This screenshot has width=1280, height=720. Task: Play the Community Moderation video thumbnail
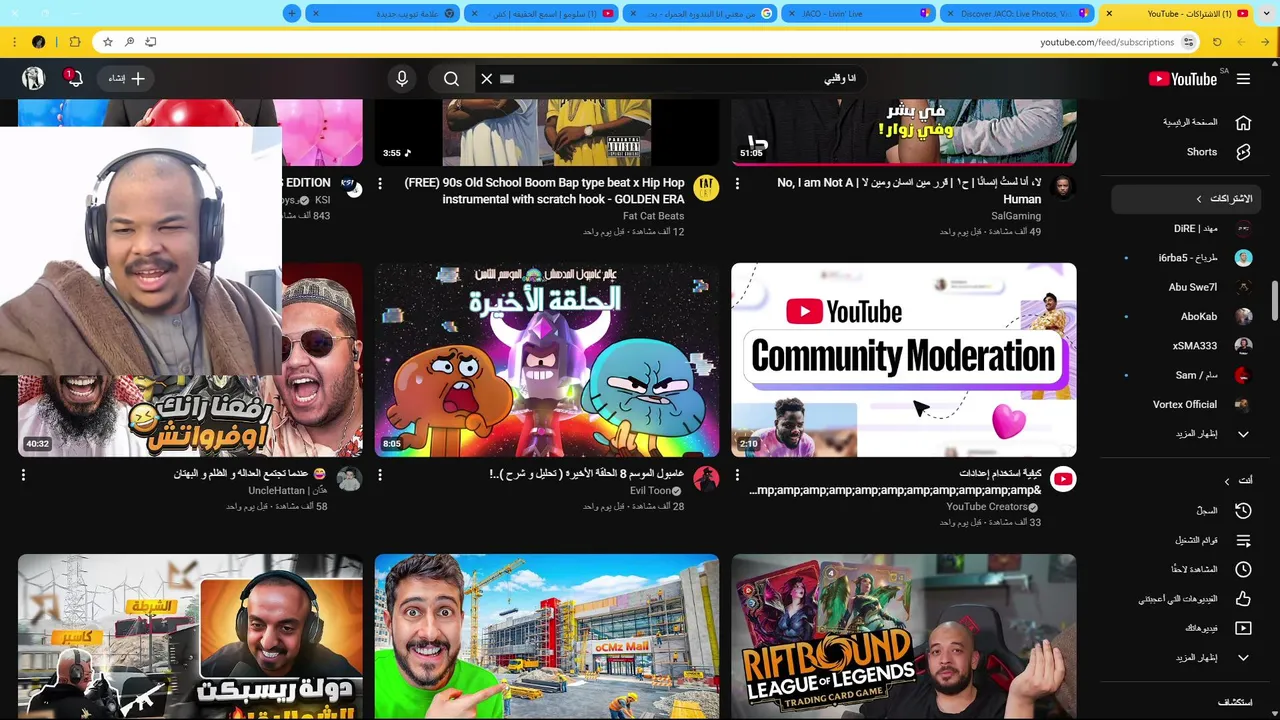coord(904,360)
